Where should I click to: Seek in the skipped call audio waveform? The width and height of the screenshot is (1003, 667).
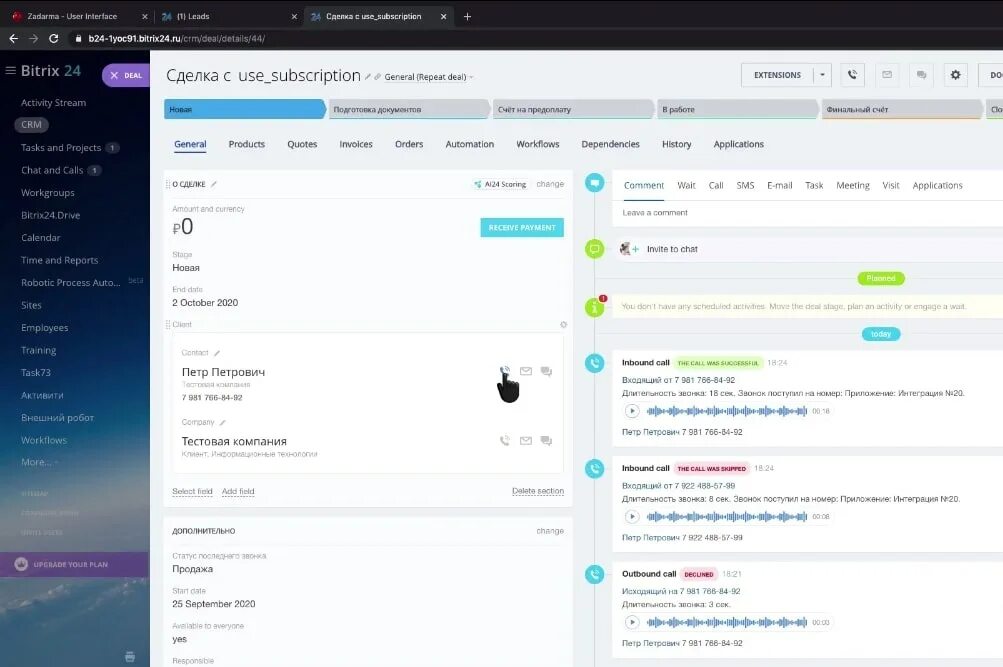727,516
